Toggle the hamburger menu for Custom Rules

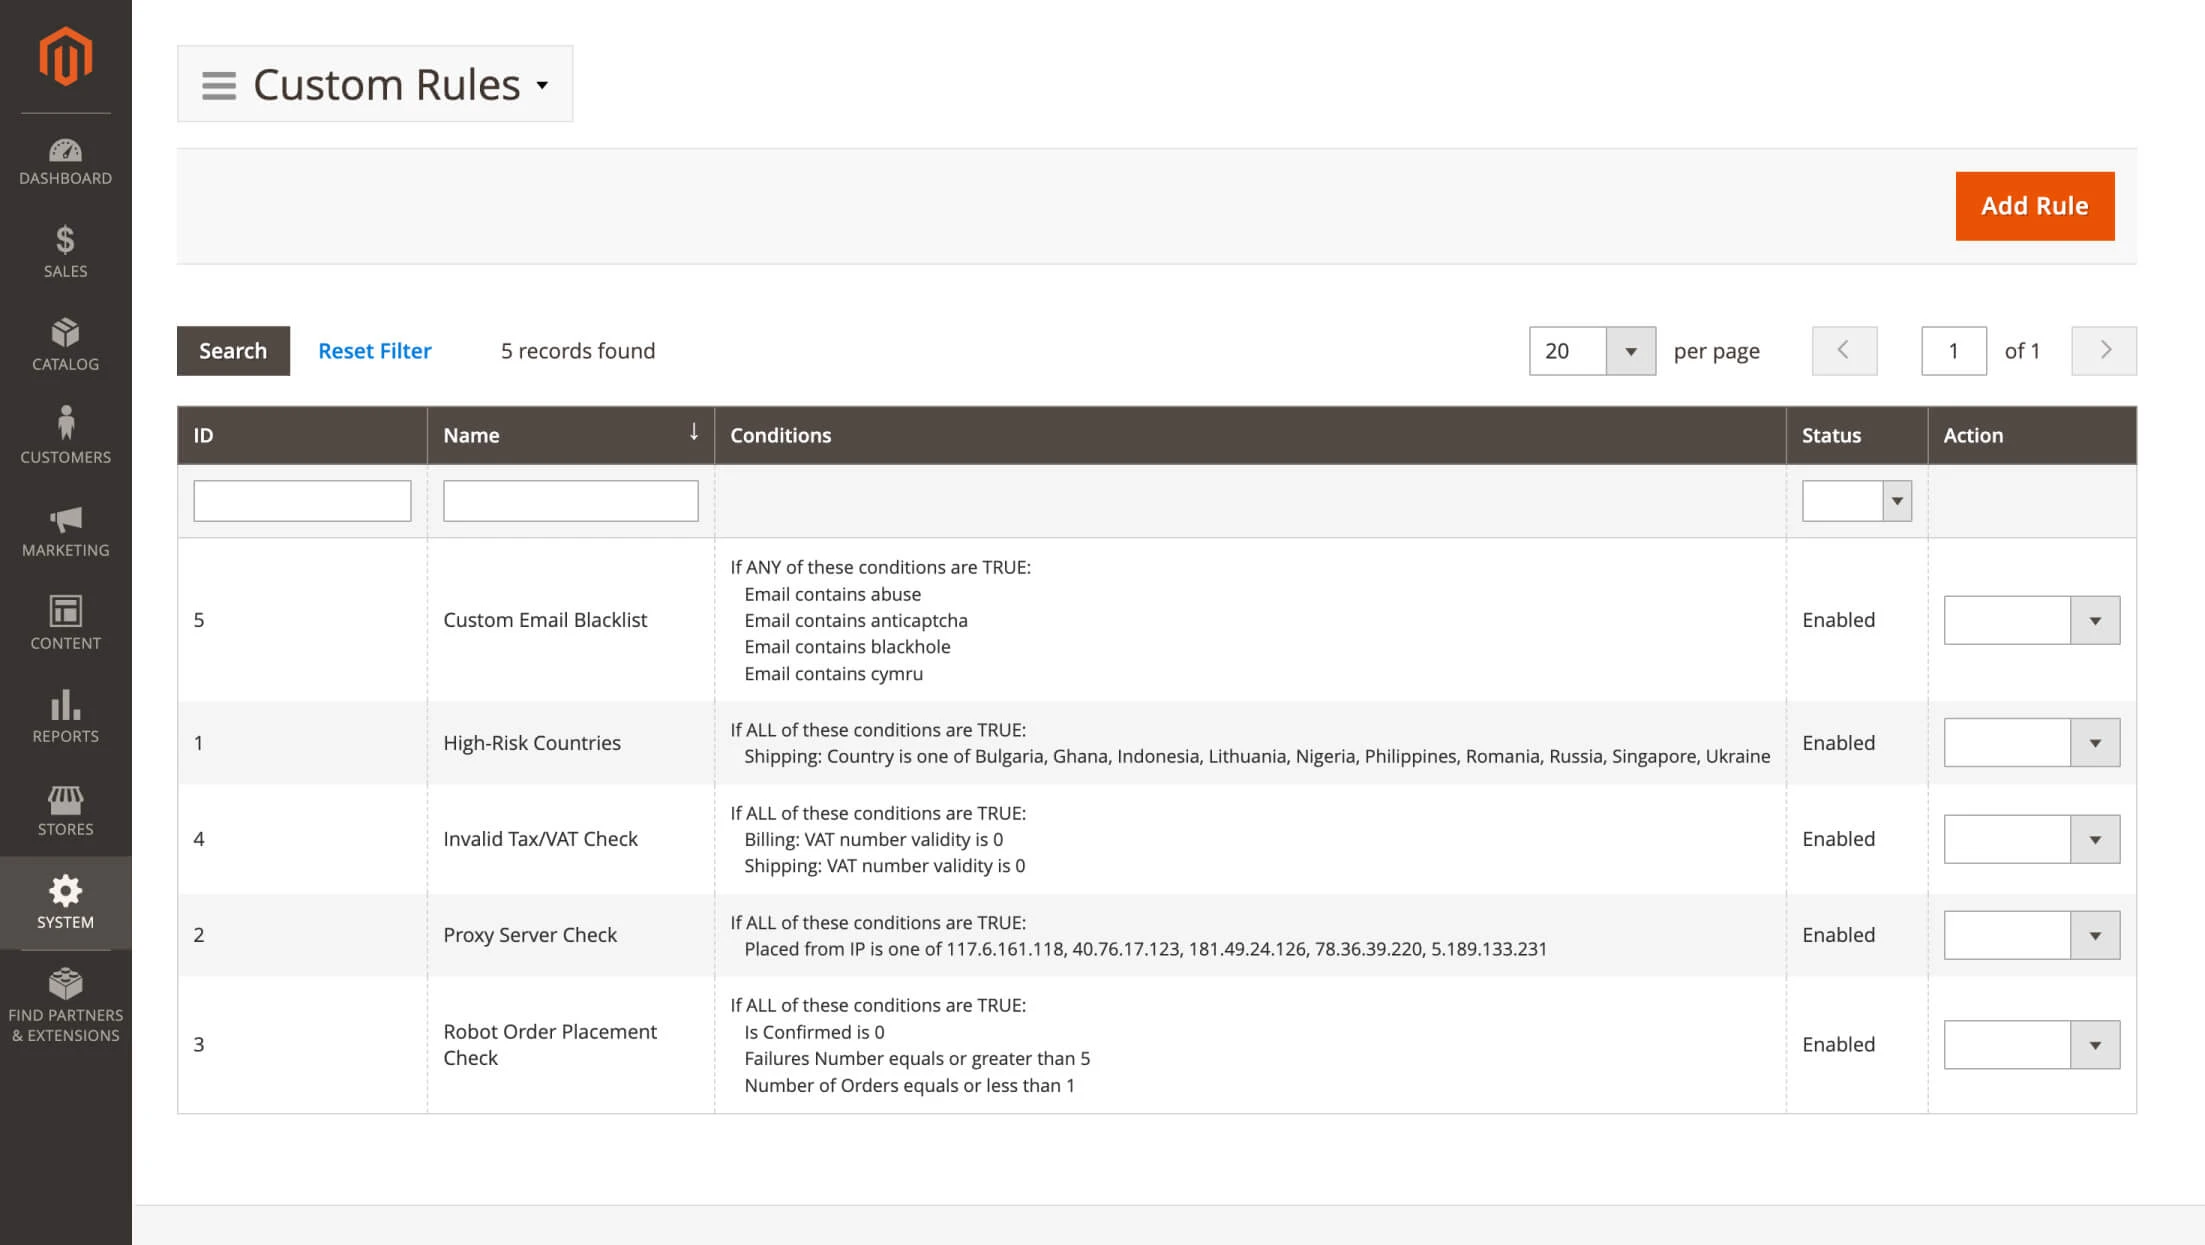tap(218, 83)
